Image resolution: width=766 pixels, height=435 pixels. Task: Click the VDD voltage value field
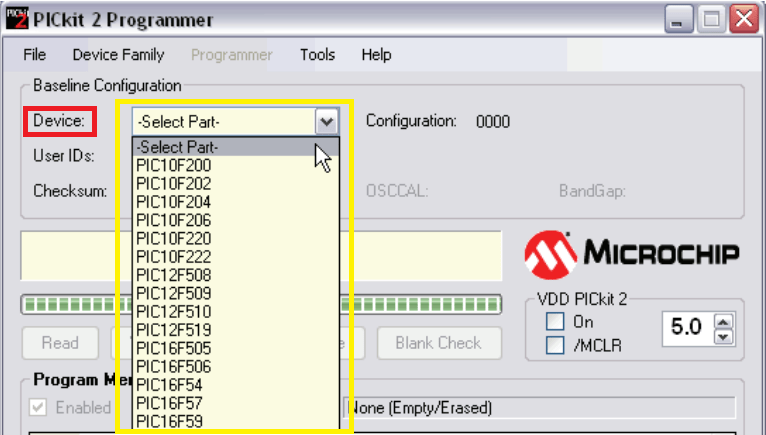(x=686, y=327)
